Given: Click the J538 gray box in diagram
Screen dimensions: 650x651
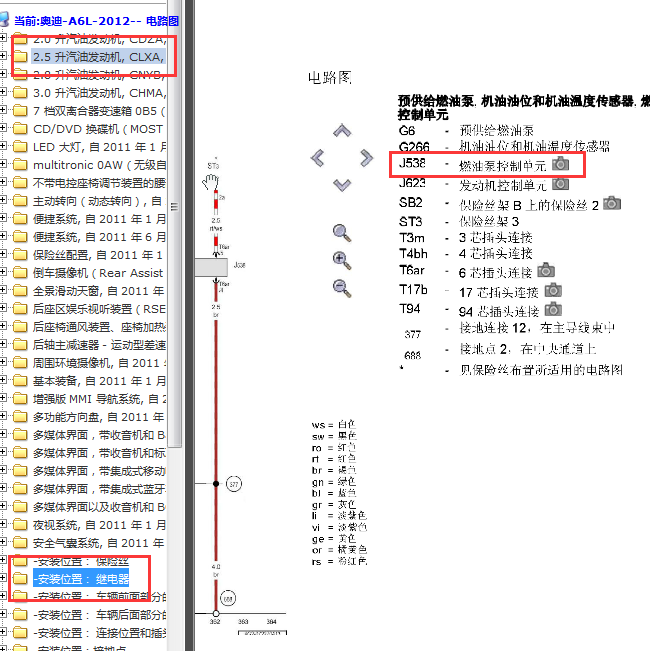Looking at the screenshot, I should (x=211, y=267).
